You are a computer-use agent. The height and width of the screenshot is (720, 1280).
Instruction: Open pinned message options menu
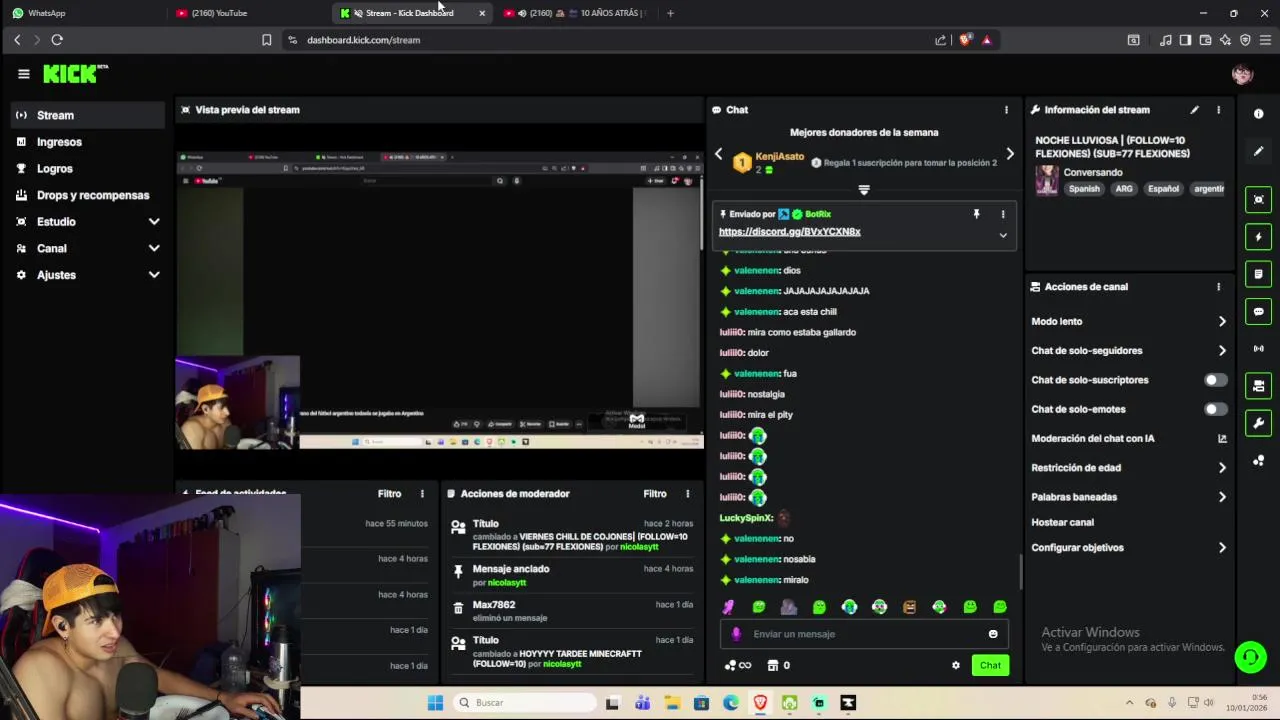point(1003,214)
